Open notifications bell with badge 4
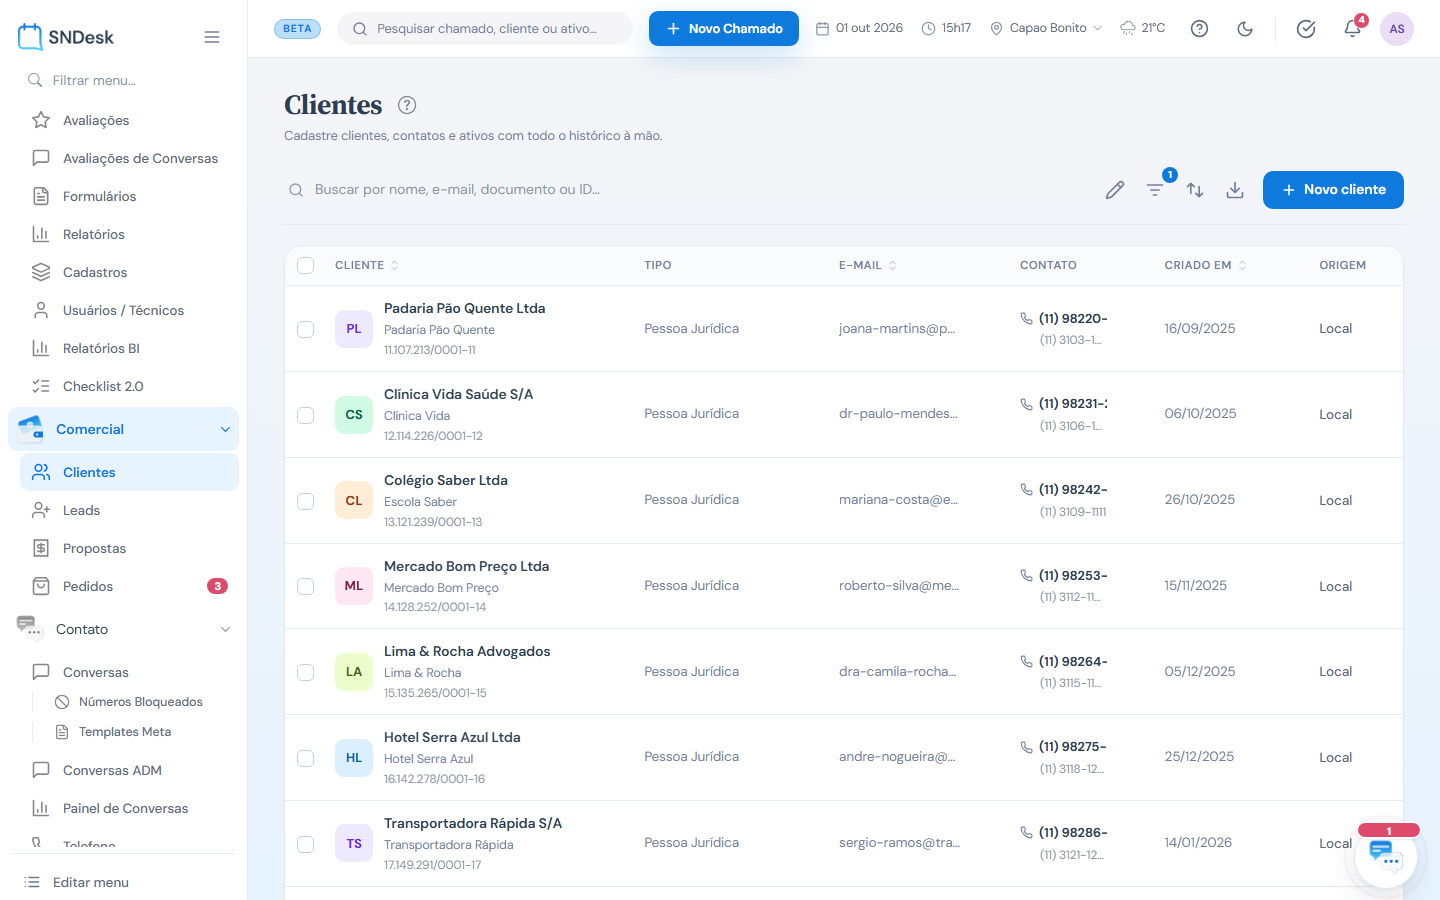This screenshot has height=900, width=1440. [1352, 28]
